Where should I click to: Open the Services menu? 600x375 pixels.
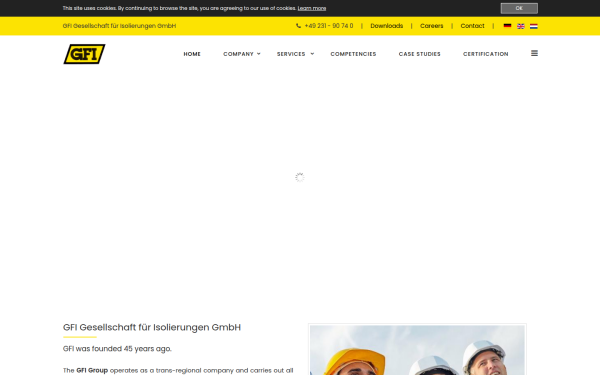pos(291,54)
